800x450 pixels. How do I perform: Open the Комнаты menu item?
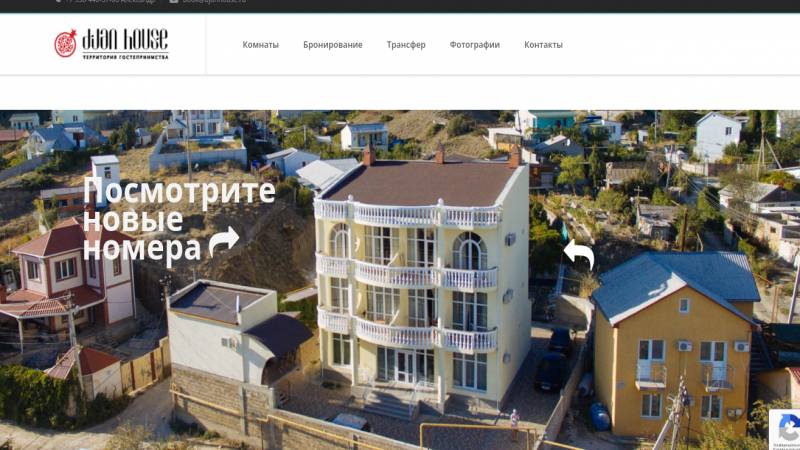tap(260, 45)
